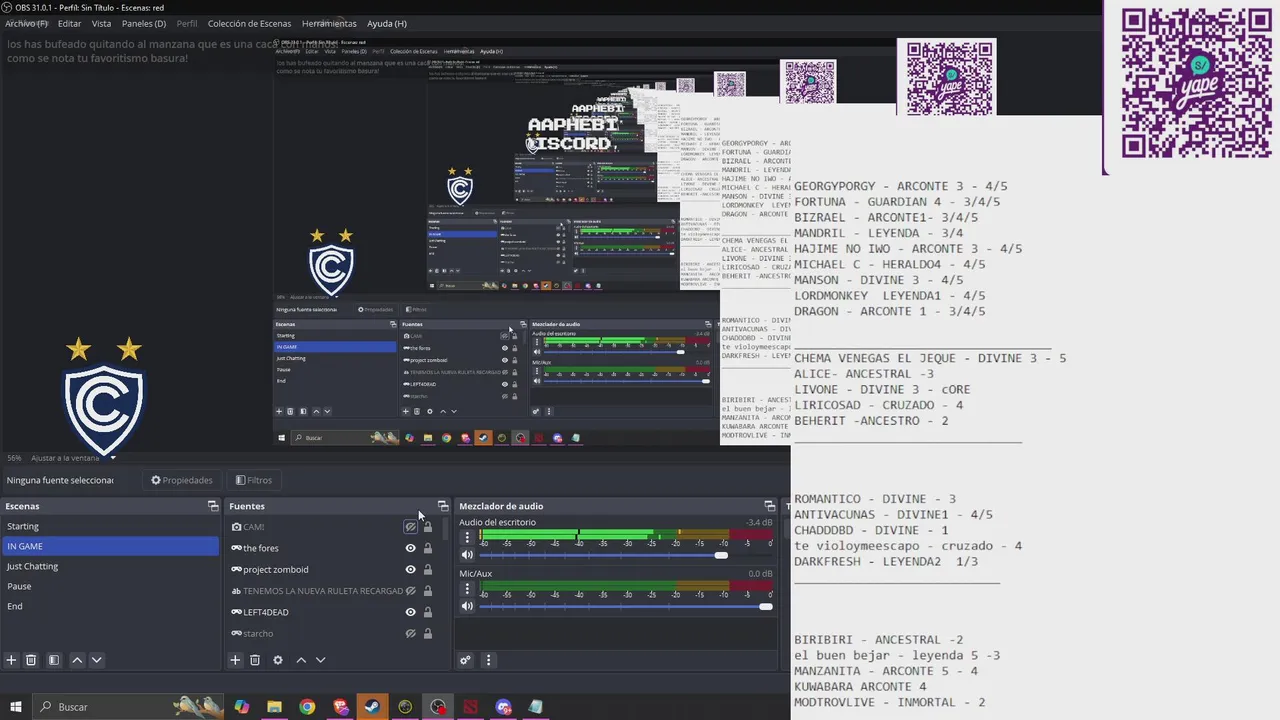Screen dimensions: 1280x720
Task: Open Windows Start menu
Action: [x=16, y=707]
